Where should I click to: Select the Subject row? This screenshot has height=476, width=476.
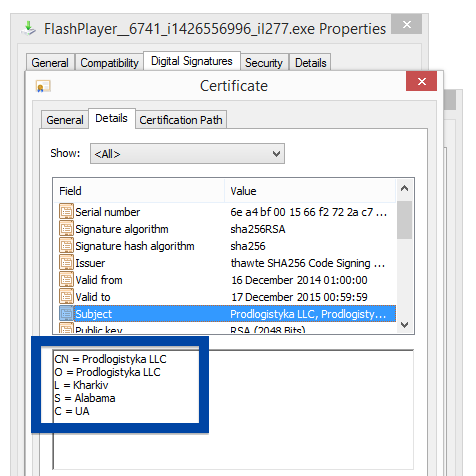227,314
